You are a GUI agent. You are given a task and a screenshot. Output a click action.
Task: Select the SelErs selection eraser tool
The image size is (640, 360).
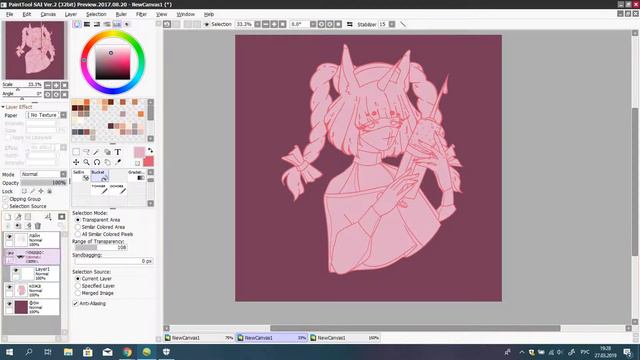pos(81,176)
